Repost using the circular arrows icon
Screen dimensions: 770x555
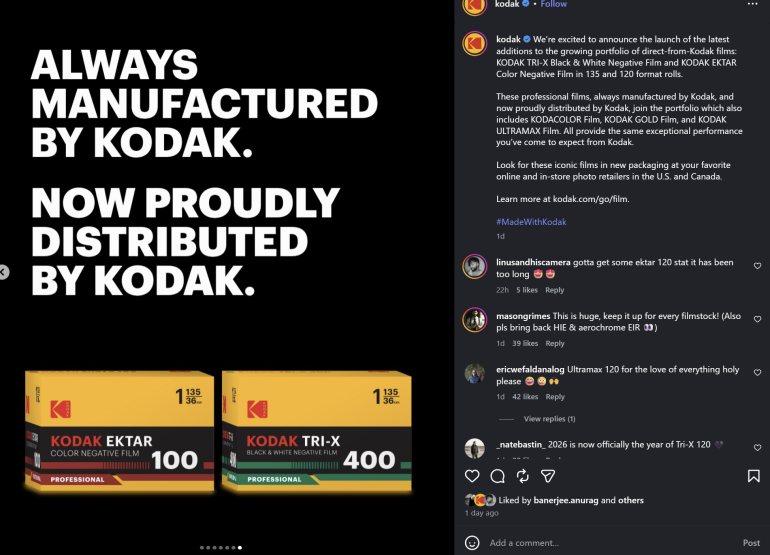[523, 476]
